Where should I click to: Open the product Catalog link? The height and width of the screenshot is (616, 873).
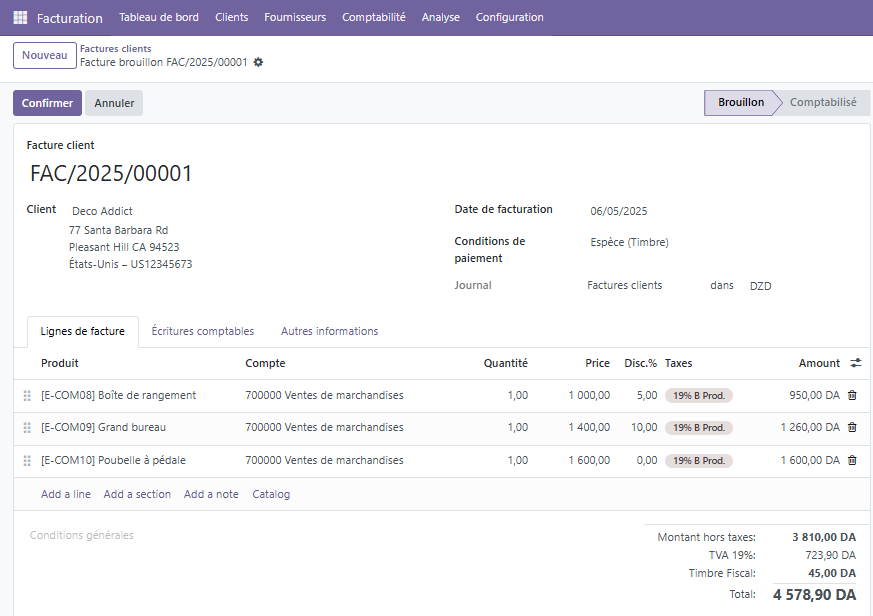271,494
